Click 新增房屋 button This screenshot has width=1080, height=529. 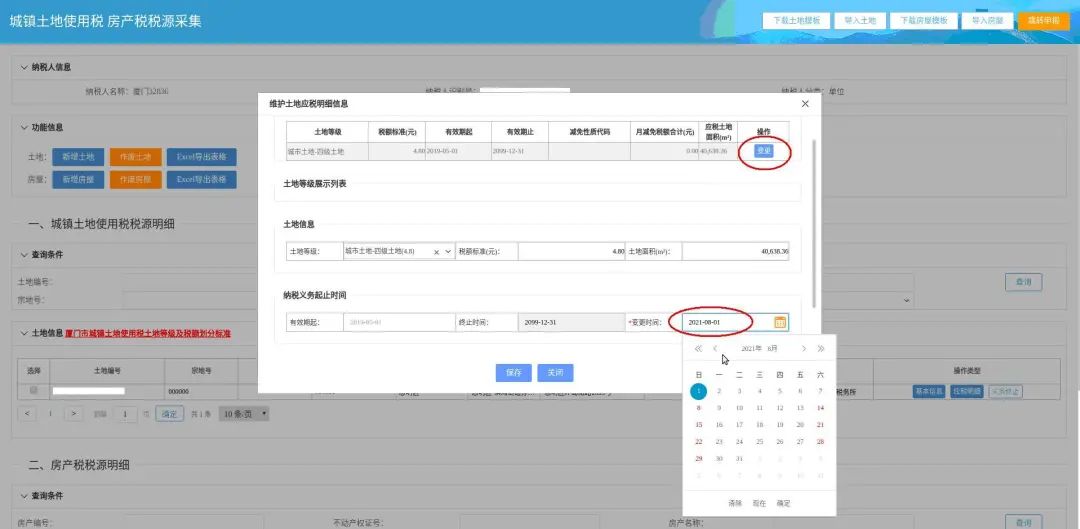coord(78,180)
